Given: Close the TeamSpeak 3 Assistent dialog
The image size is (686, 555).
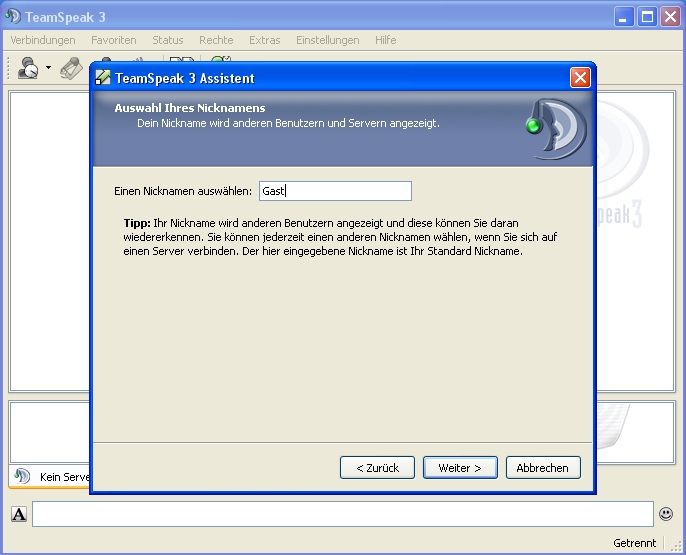Looking at the screenshot, I should click(x=580, y=78).
